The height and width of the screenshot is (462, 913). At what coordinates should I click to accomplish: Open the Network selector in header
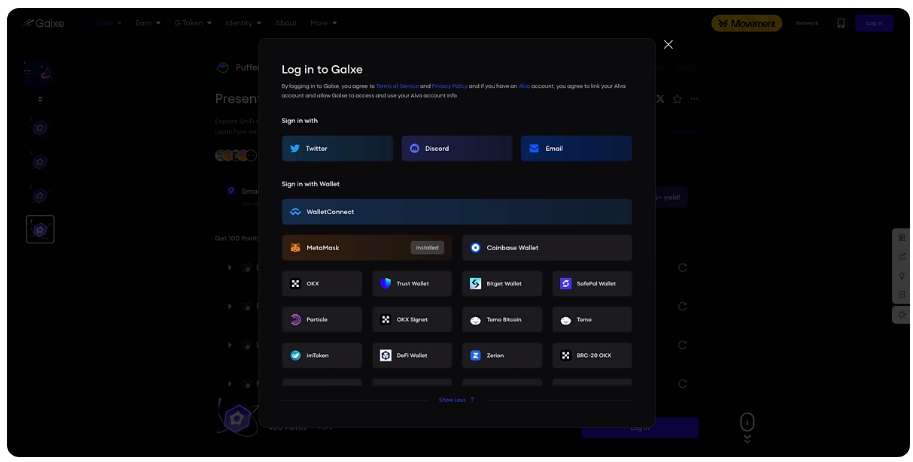807,23
